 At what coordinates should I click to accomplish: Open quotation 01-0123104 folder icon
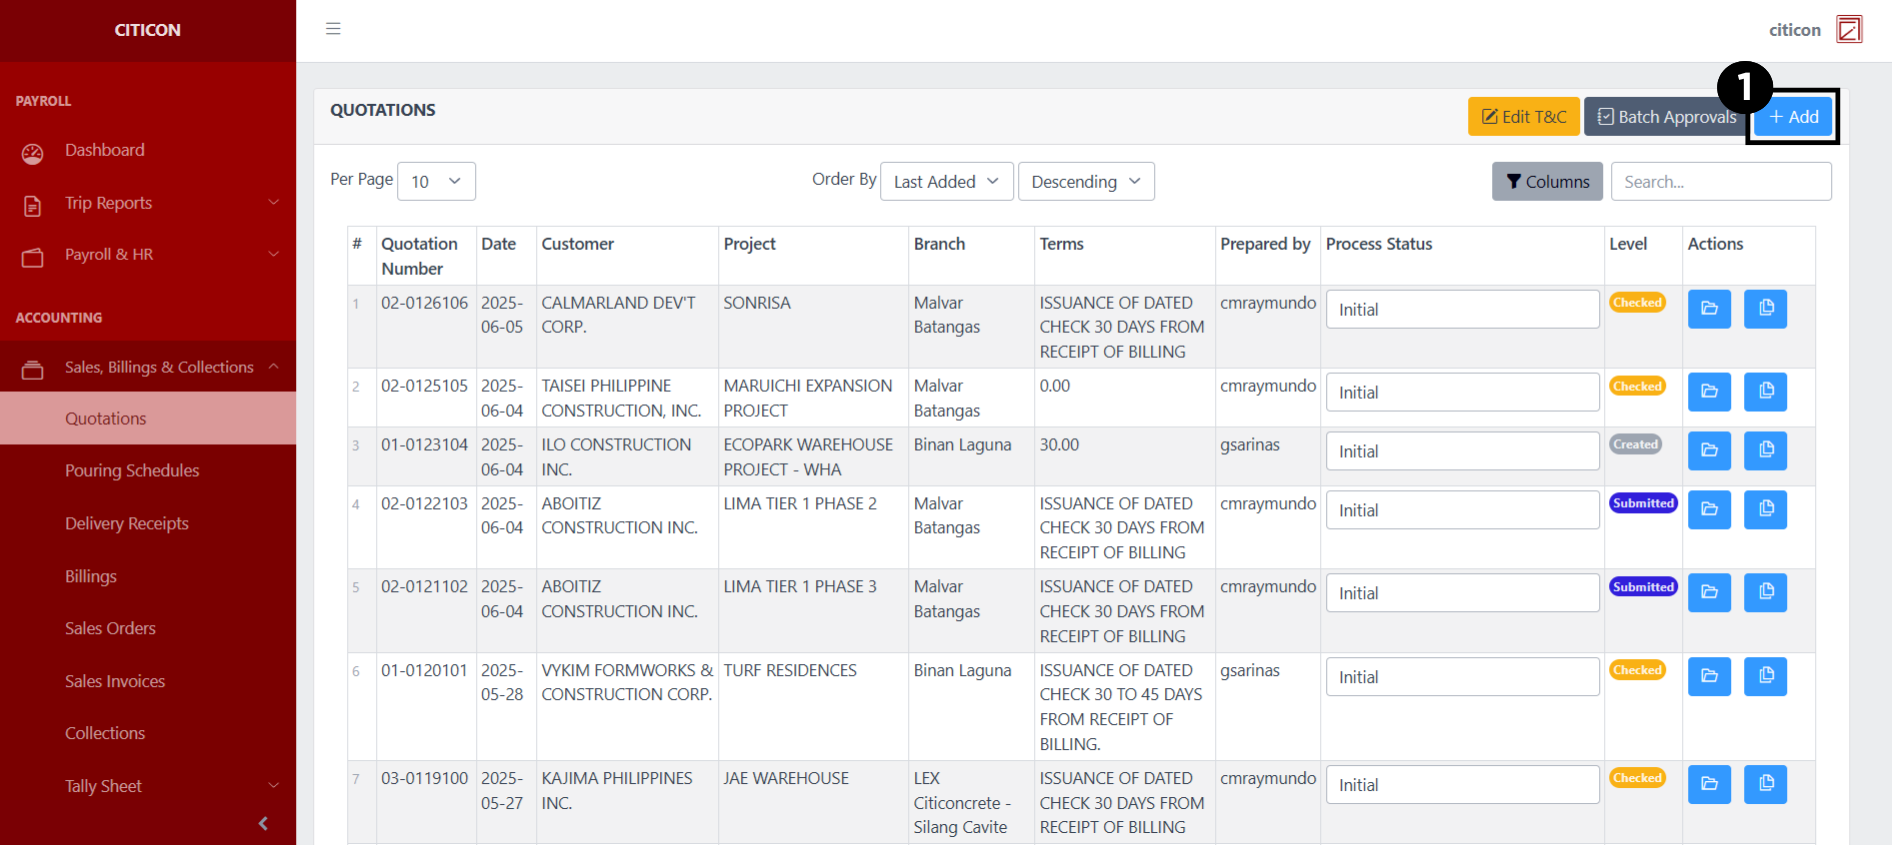[x=1709, y=451]
